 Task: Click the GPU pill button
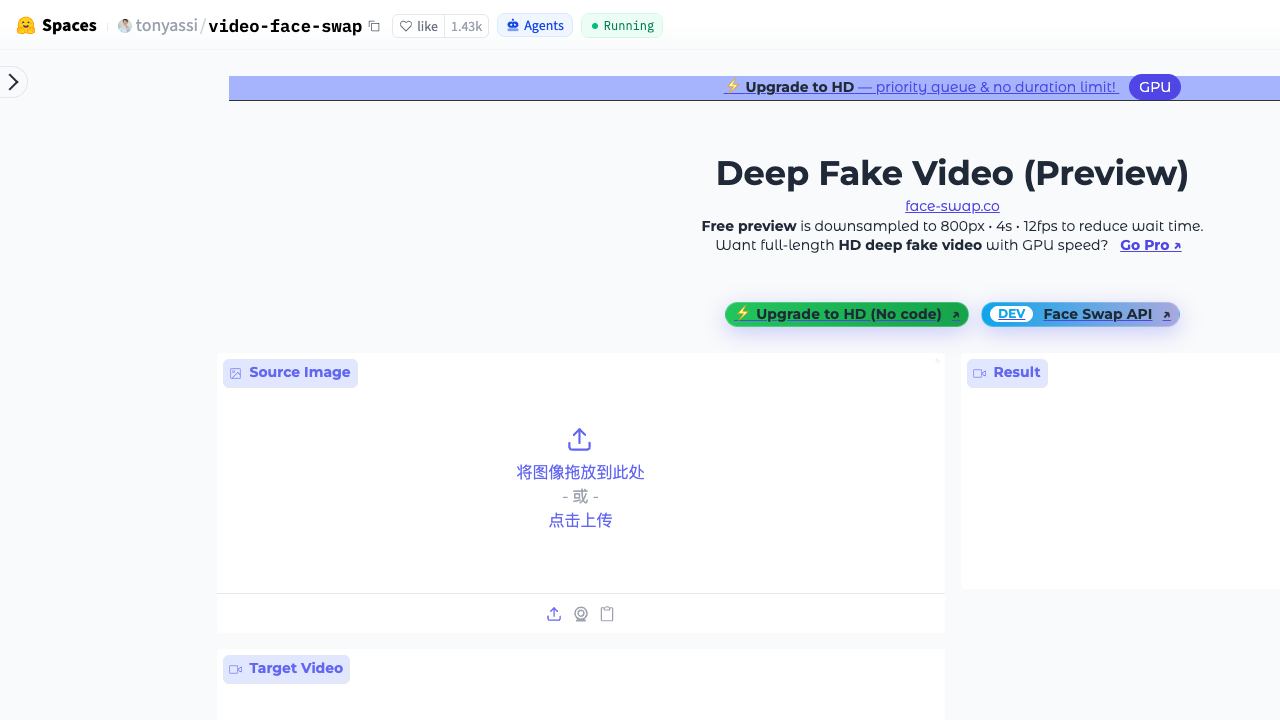pos(1155,87)
